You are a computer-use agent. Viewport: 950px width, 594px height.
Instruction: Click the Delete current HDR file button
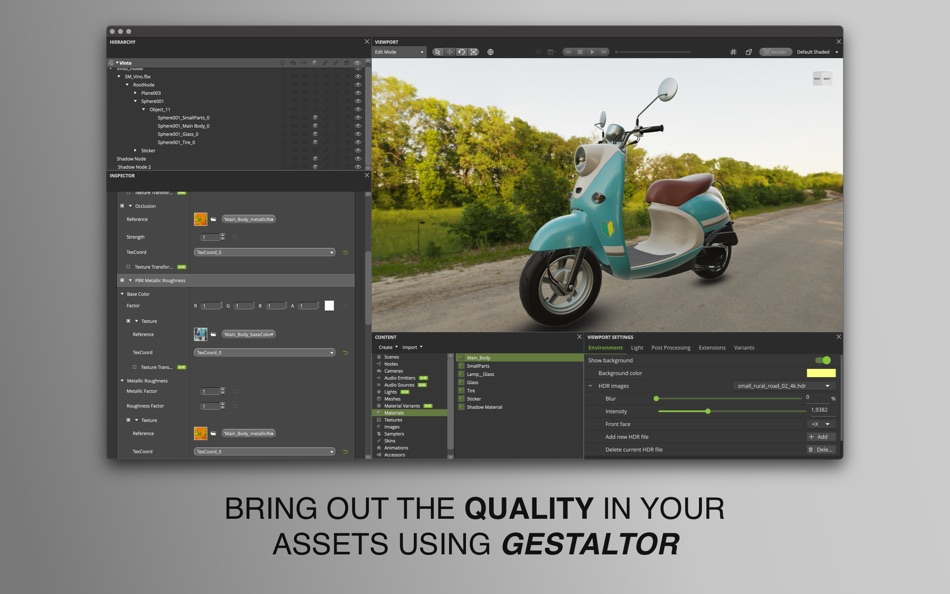pyautogui.click(x=820, y=450)
